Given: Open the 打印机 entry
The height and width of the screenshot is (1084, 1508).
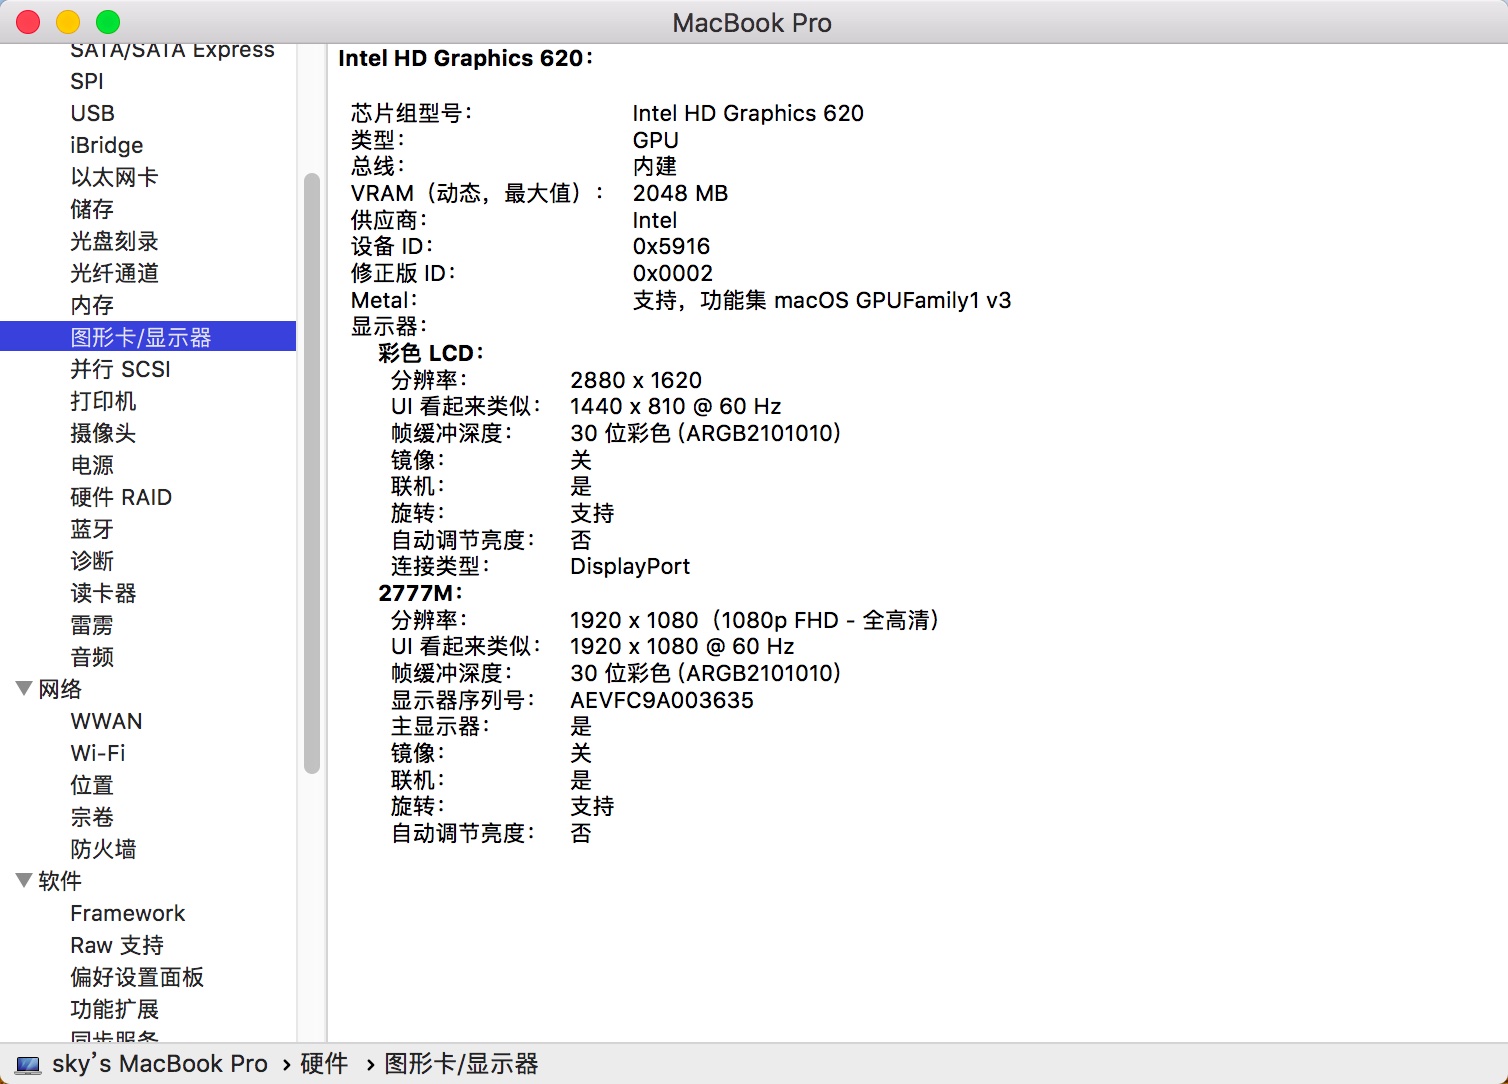Looking at the screenshot, I should pos(103,401).
